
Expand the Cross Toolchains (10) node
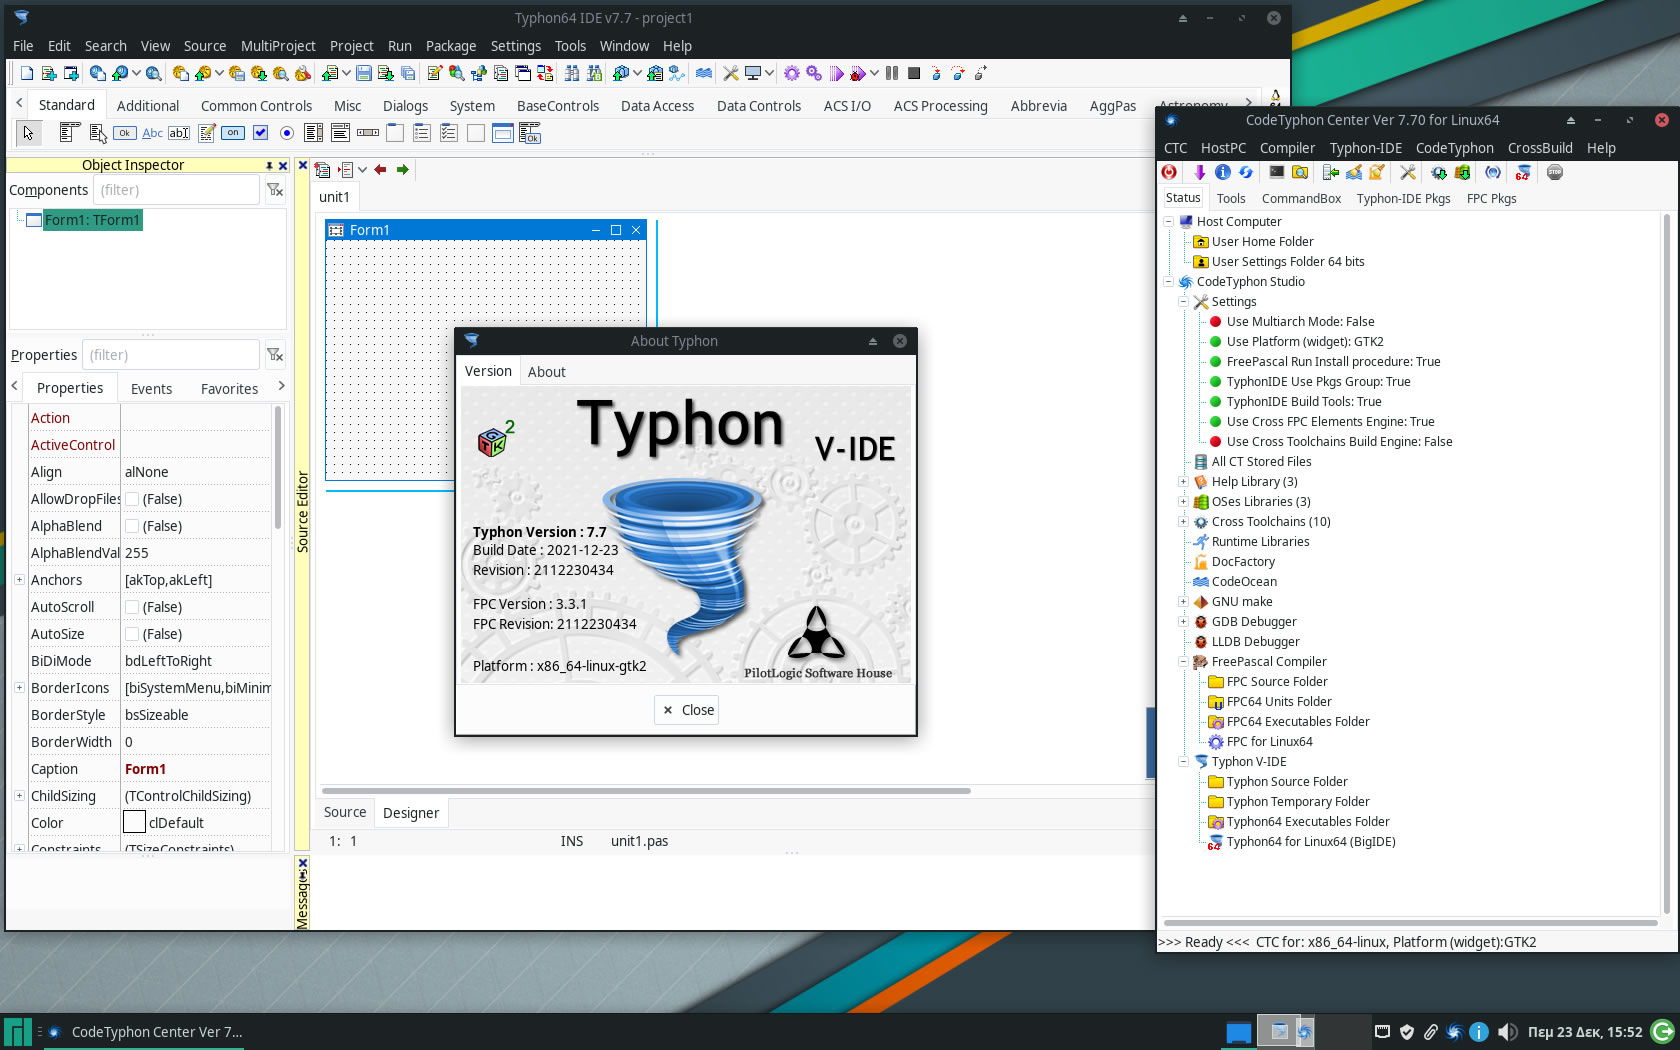coord(1183,522)
